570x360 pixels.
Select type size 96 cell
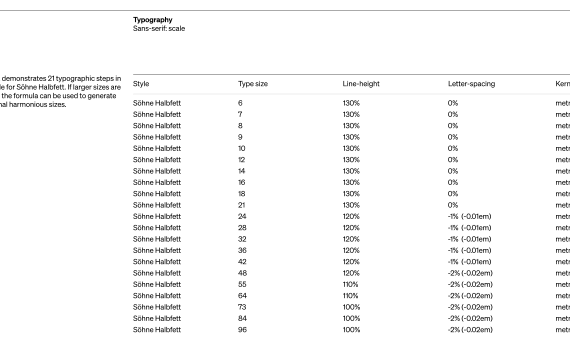tap(242, 330)
